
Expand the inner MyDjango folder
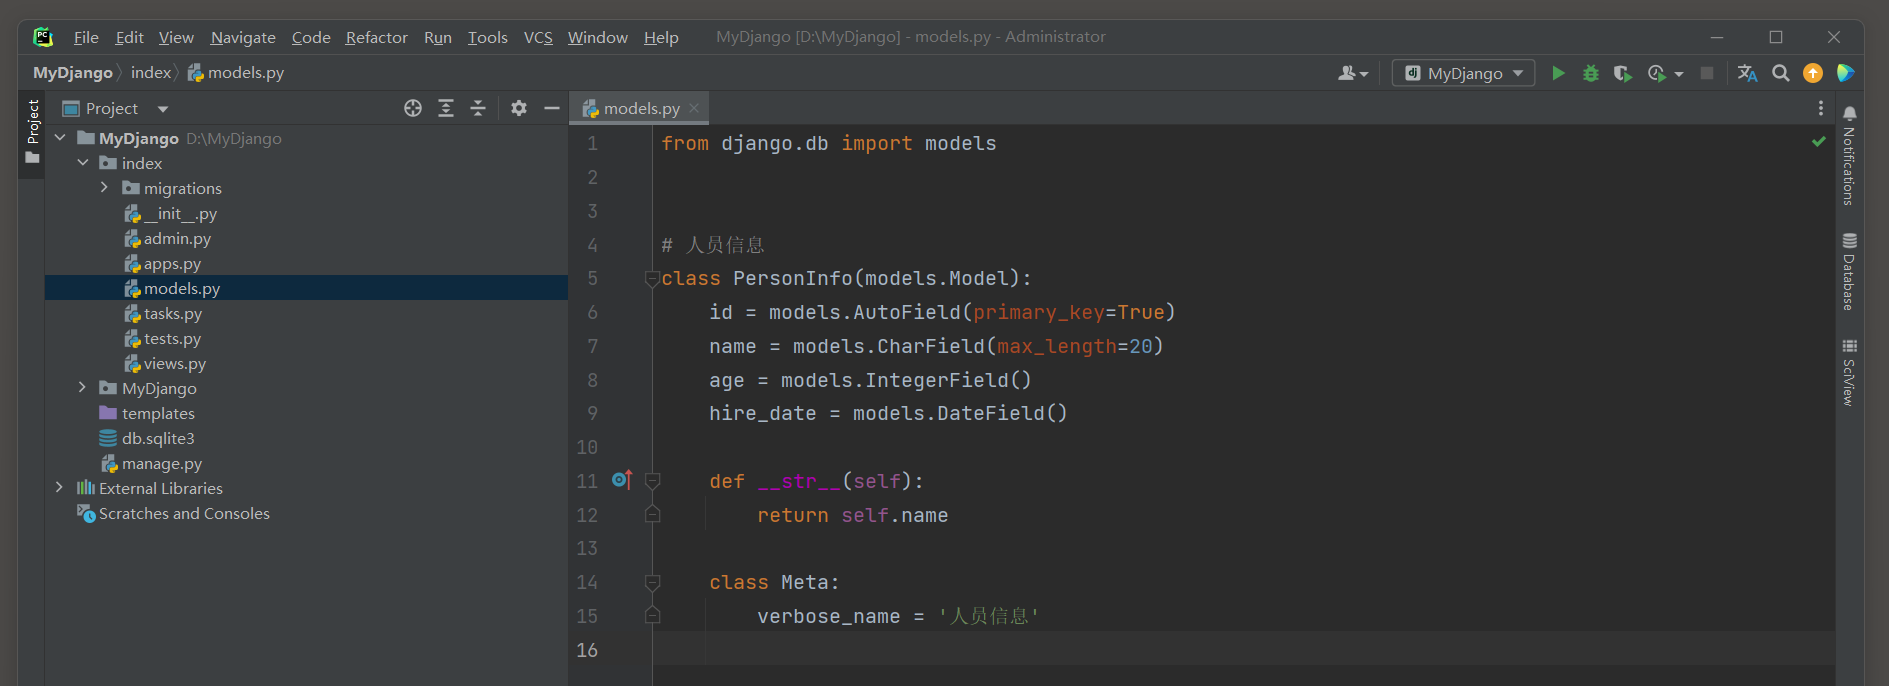coord(82,388)
